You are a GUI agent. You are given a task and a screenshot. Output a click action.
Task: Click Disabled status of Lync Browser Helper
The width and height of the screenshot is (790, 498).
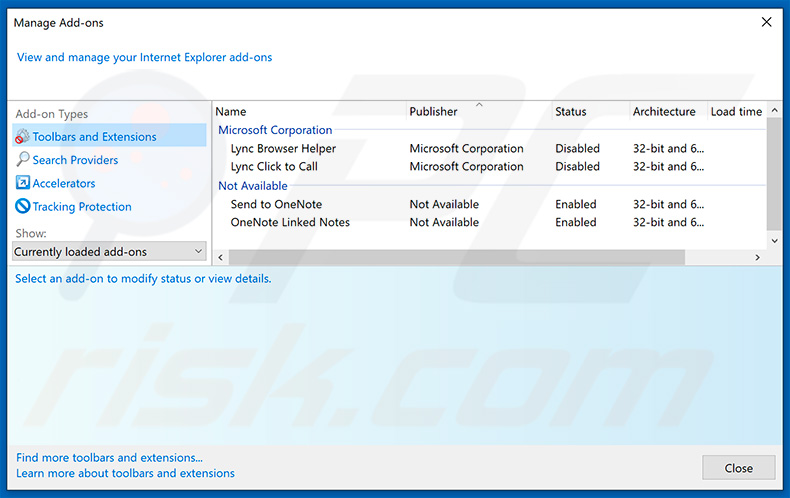coord(577,148)
